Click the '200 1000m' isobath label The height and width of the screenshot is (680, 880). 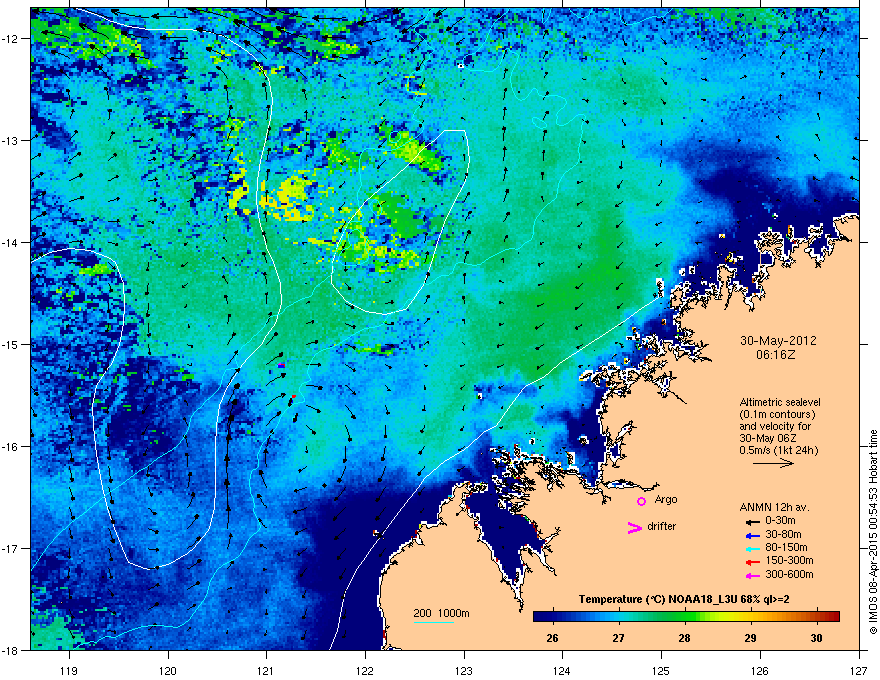pyautogui.click(x=441, y=613)
